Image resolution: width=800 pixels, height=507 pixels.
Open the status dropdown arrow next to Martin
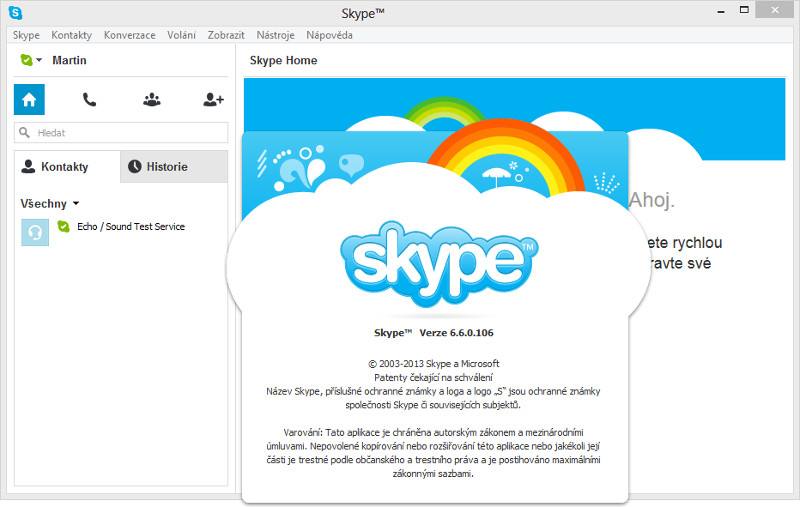pos(39,60)
